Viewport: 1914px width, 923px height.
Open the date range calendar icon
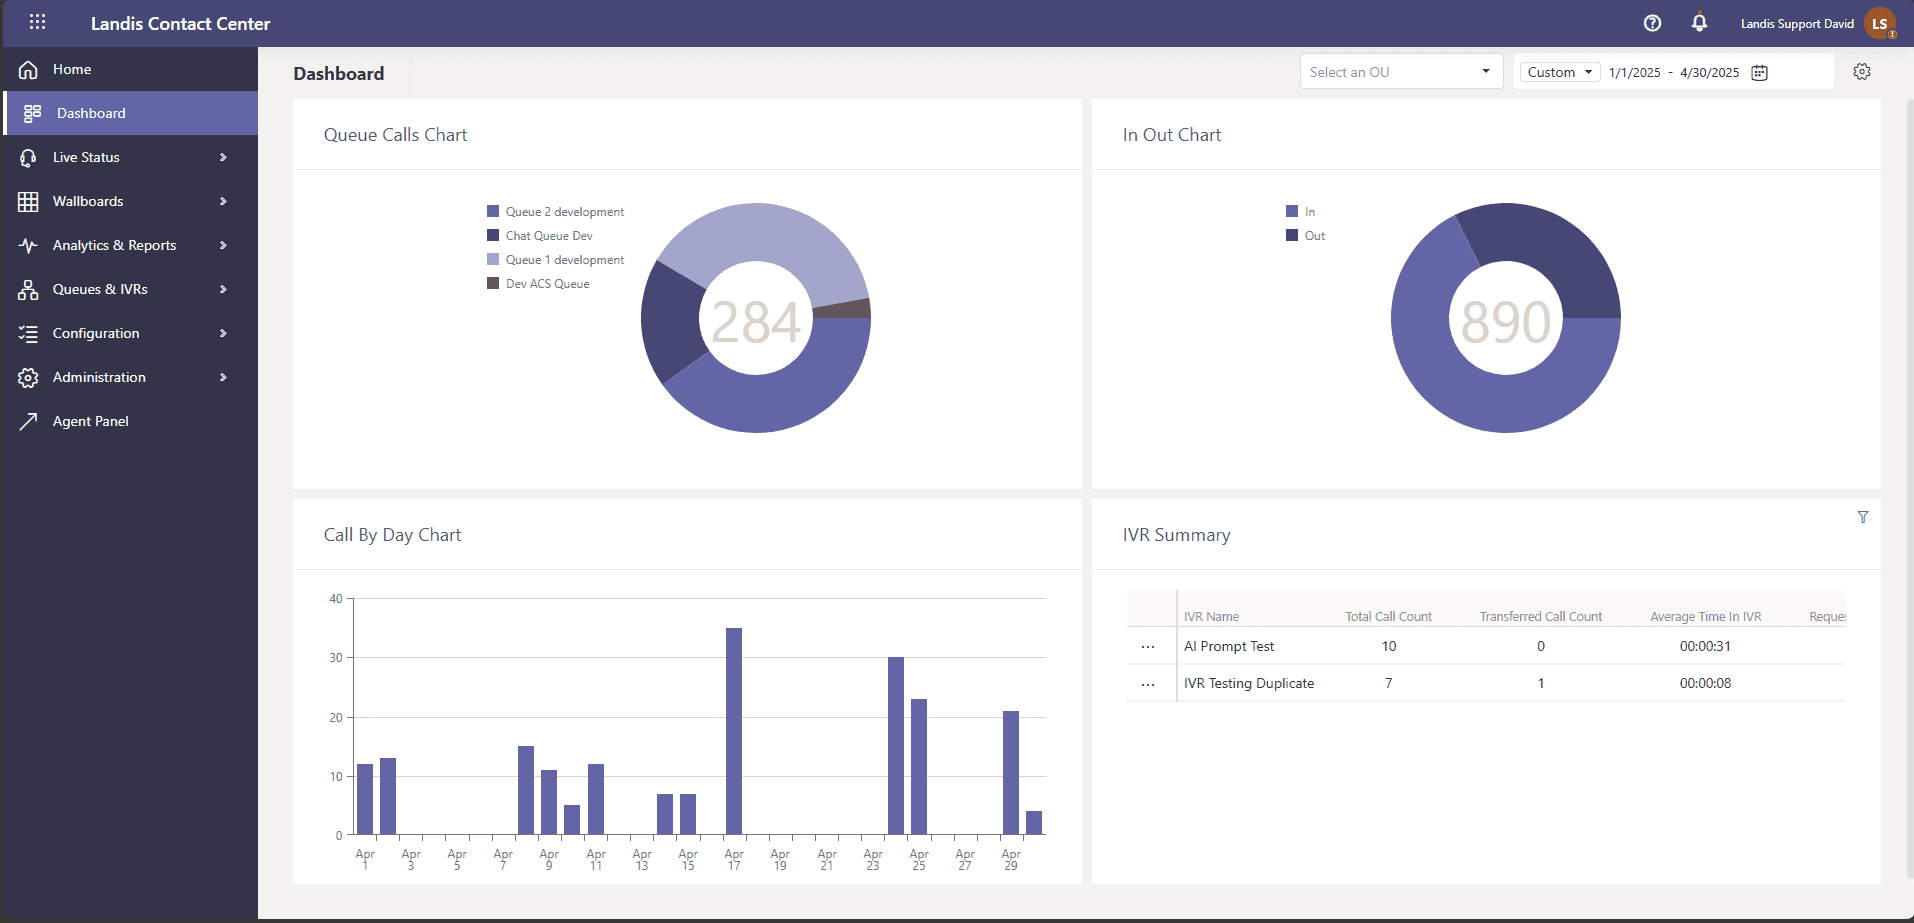pos(1759,72)
